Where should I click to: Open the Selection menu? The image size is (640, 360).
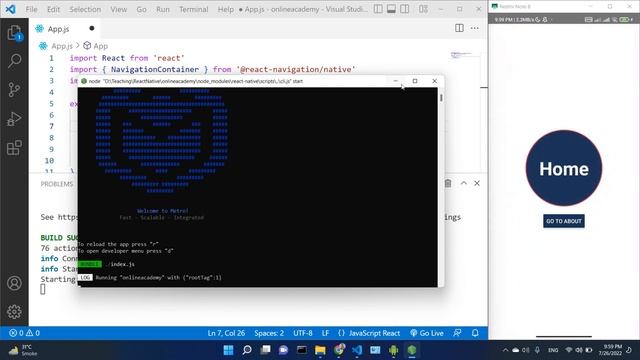click(x=85, y=9)
